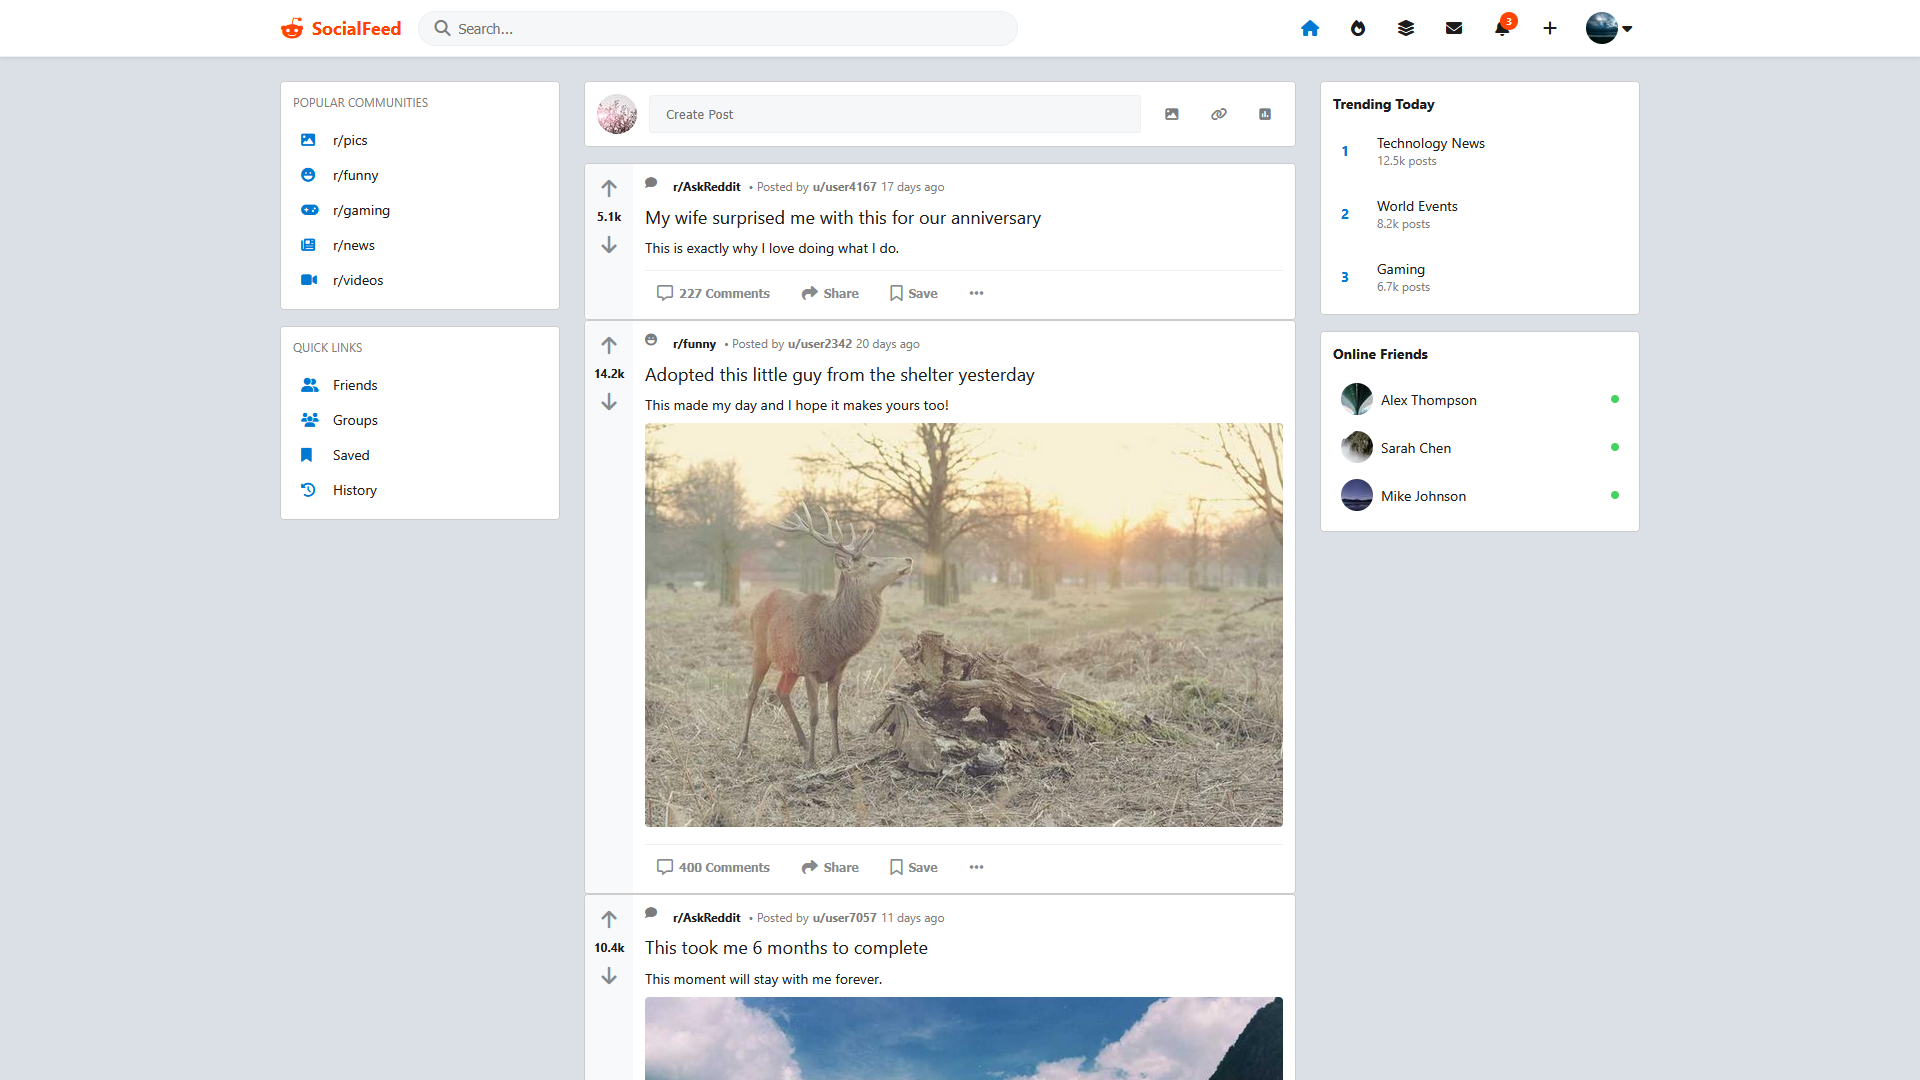
Task: Open the 227 Comments link
Action: [713, 293]
